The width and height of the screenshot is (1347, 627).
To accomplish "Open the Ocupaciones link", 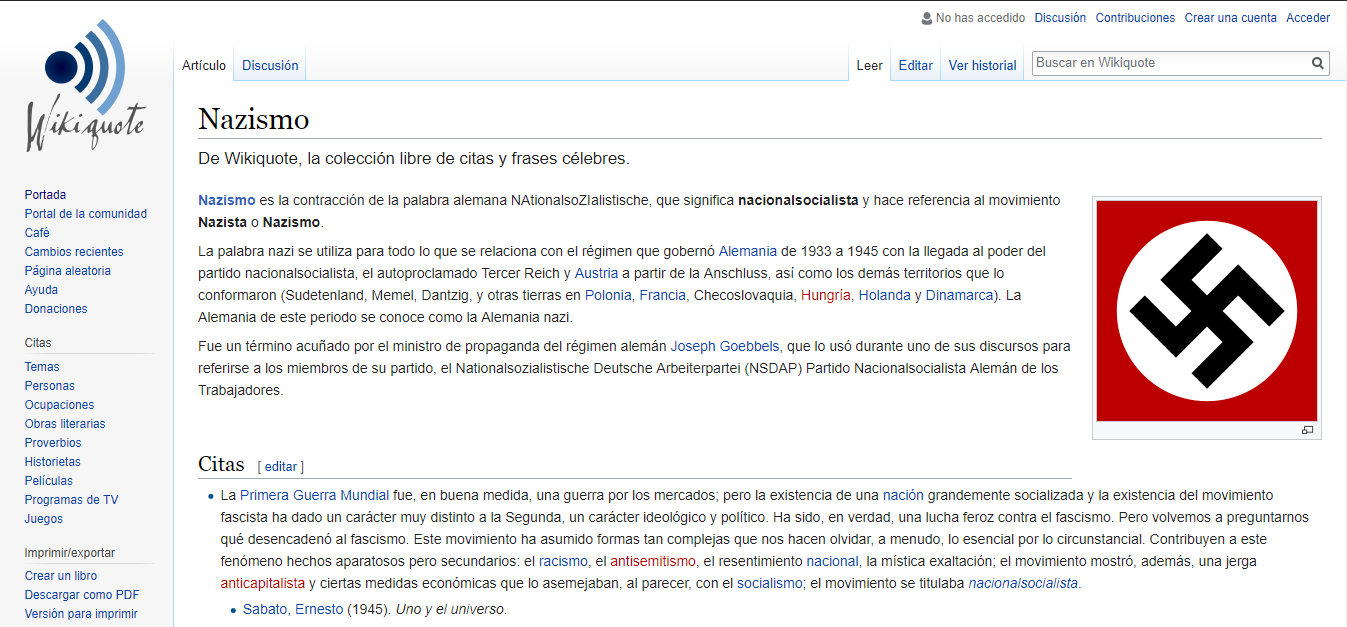I will [59, 405].
